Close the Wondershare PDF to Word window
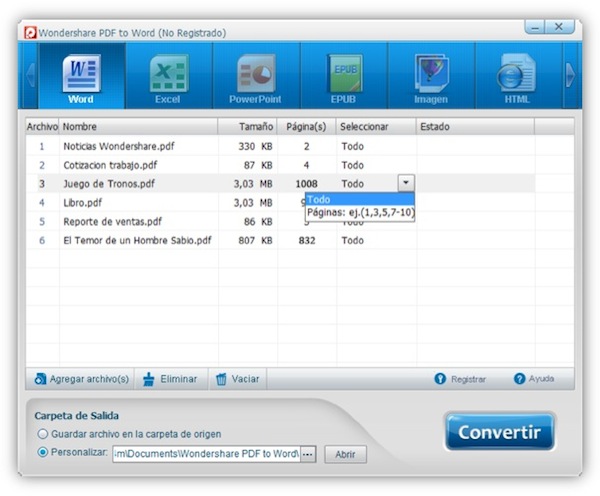Viewport: 600px width, 496px height. coord(559,27)
